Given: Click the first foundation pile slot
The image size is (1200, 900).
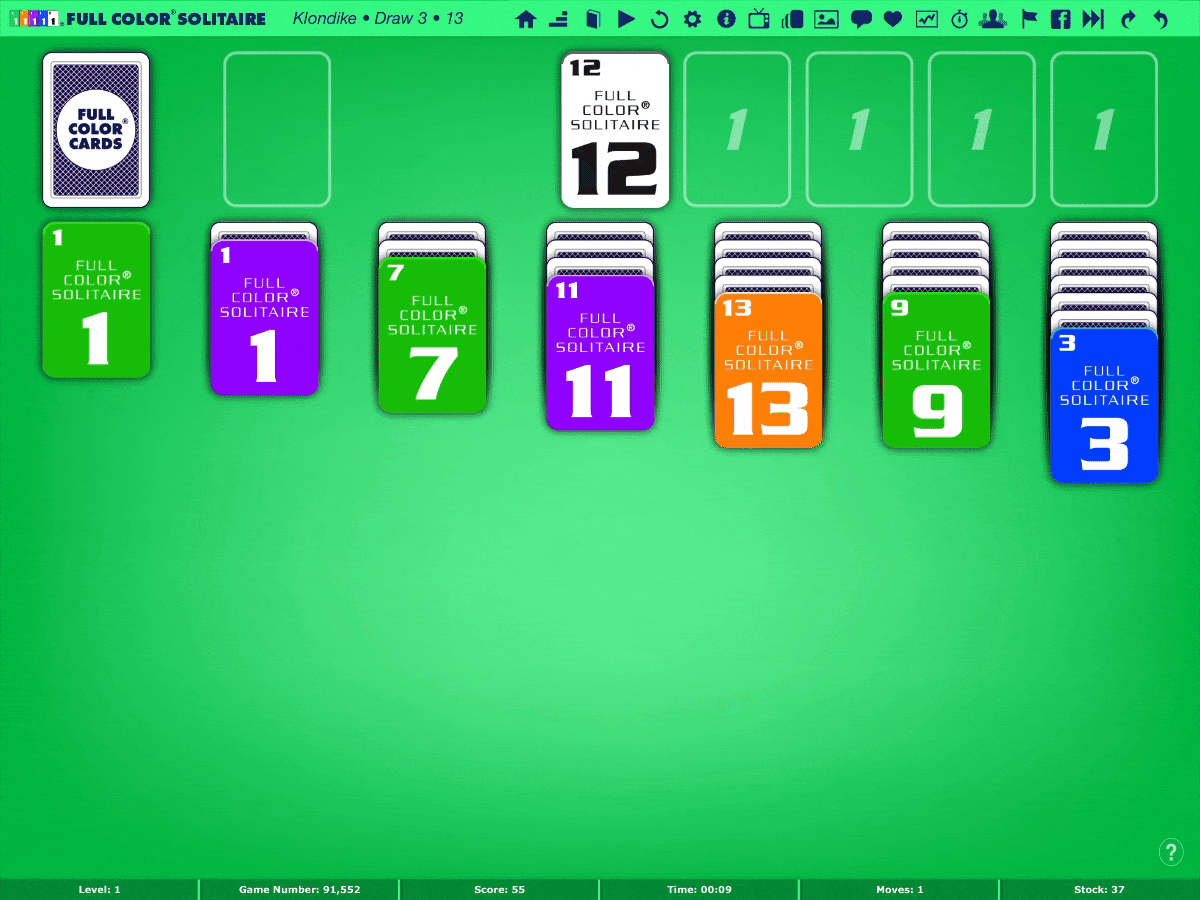Looking at the screenshot, I should click(x=737, y=130).
